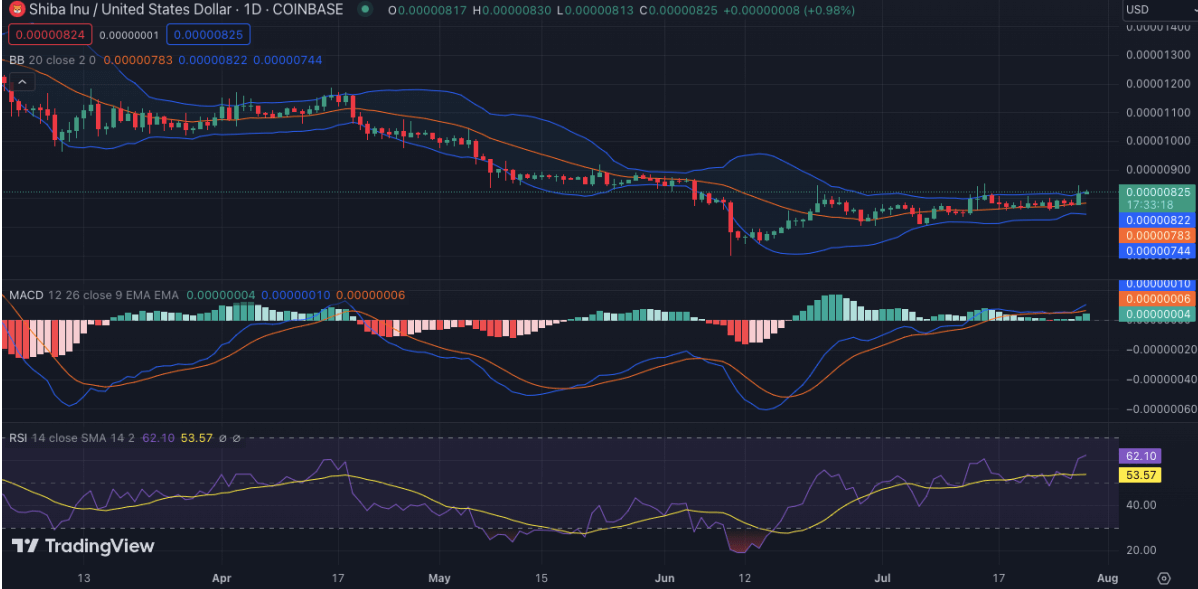The image size is (1198, 589).
Task: Click the 0.00001000 price axis label
Action: 1160,141
